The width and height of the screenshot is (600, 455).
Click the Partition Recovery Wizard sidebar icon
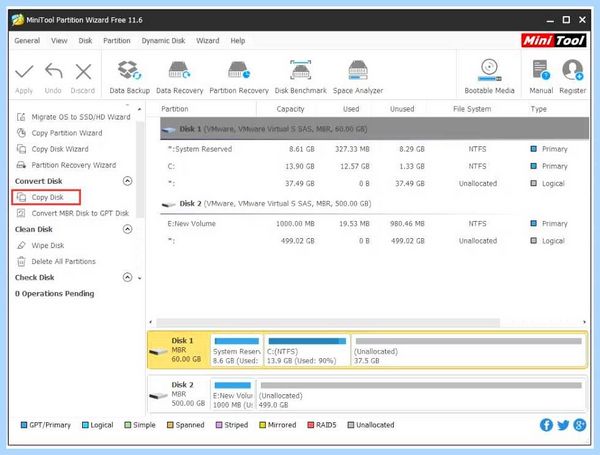21,165
